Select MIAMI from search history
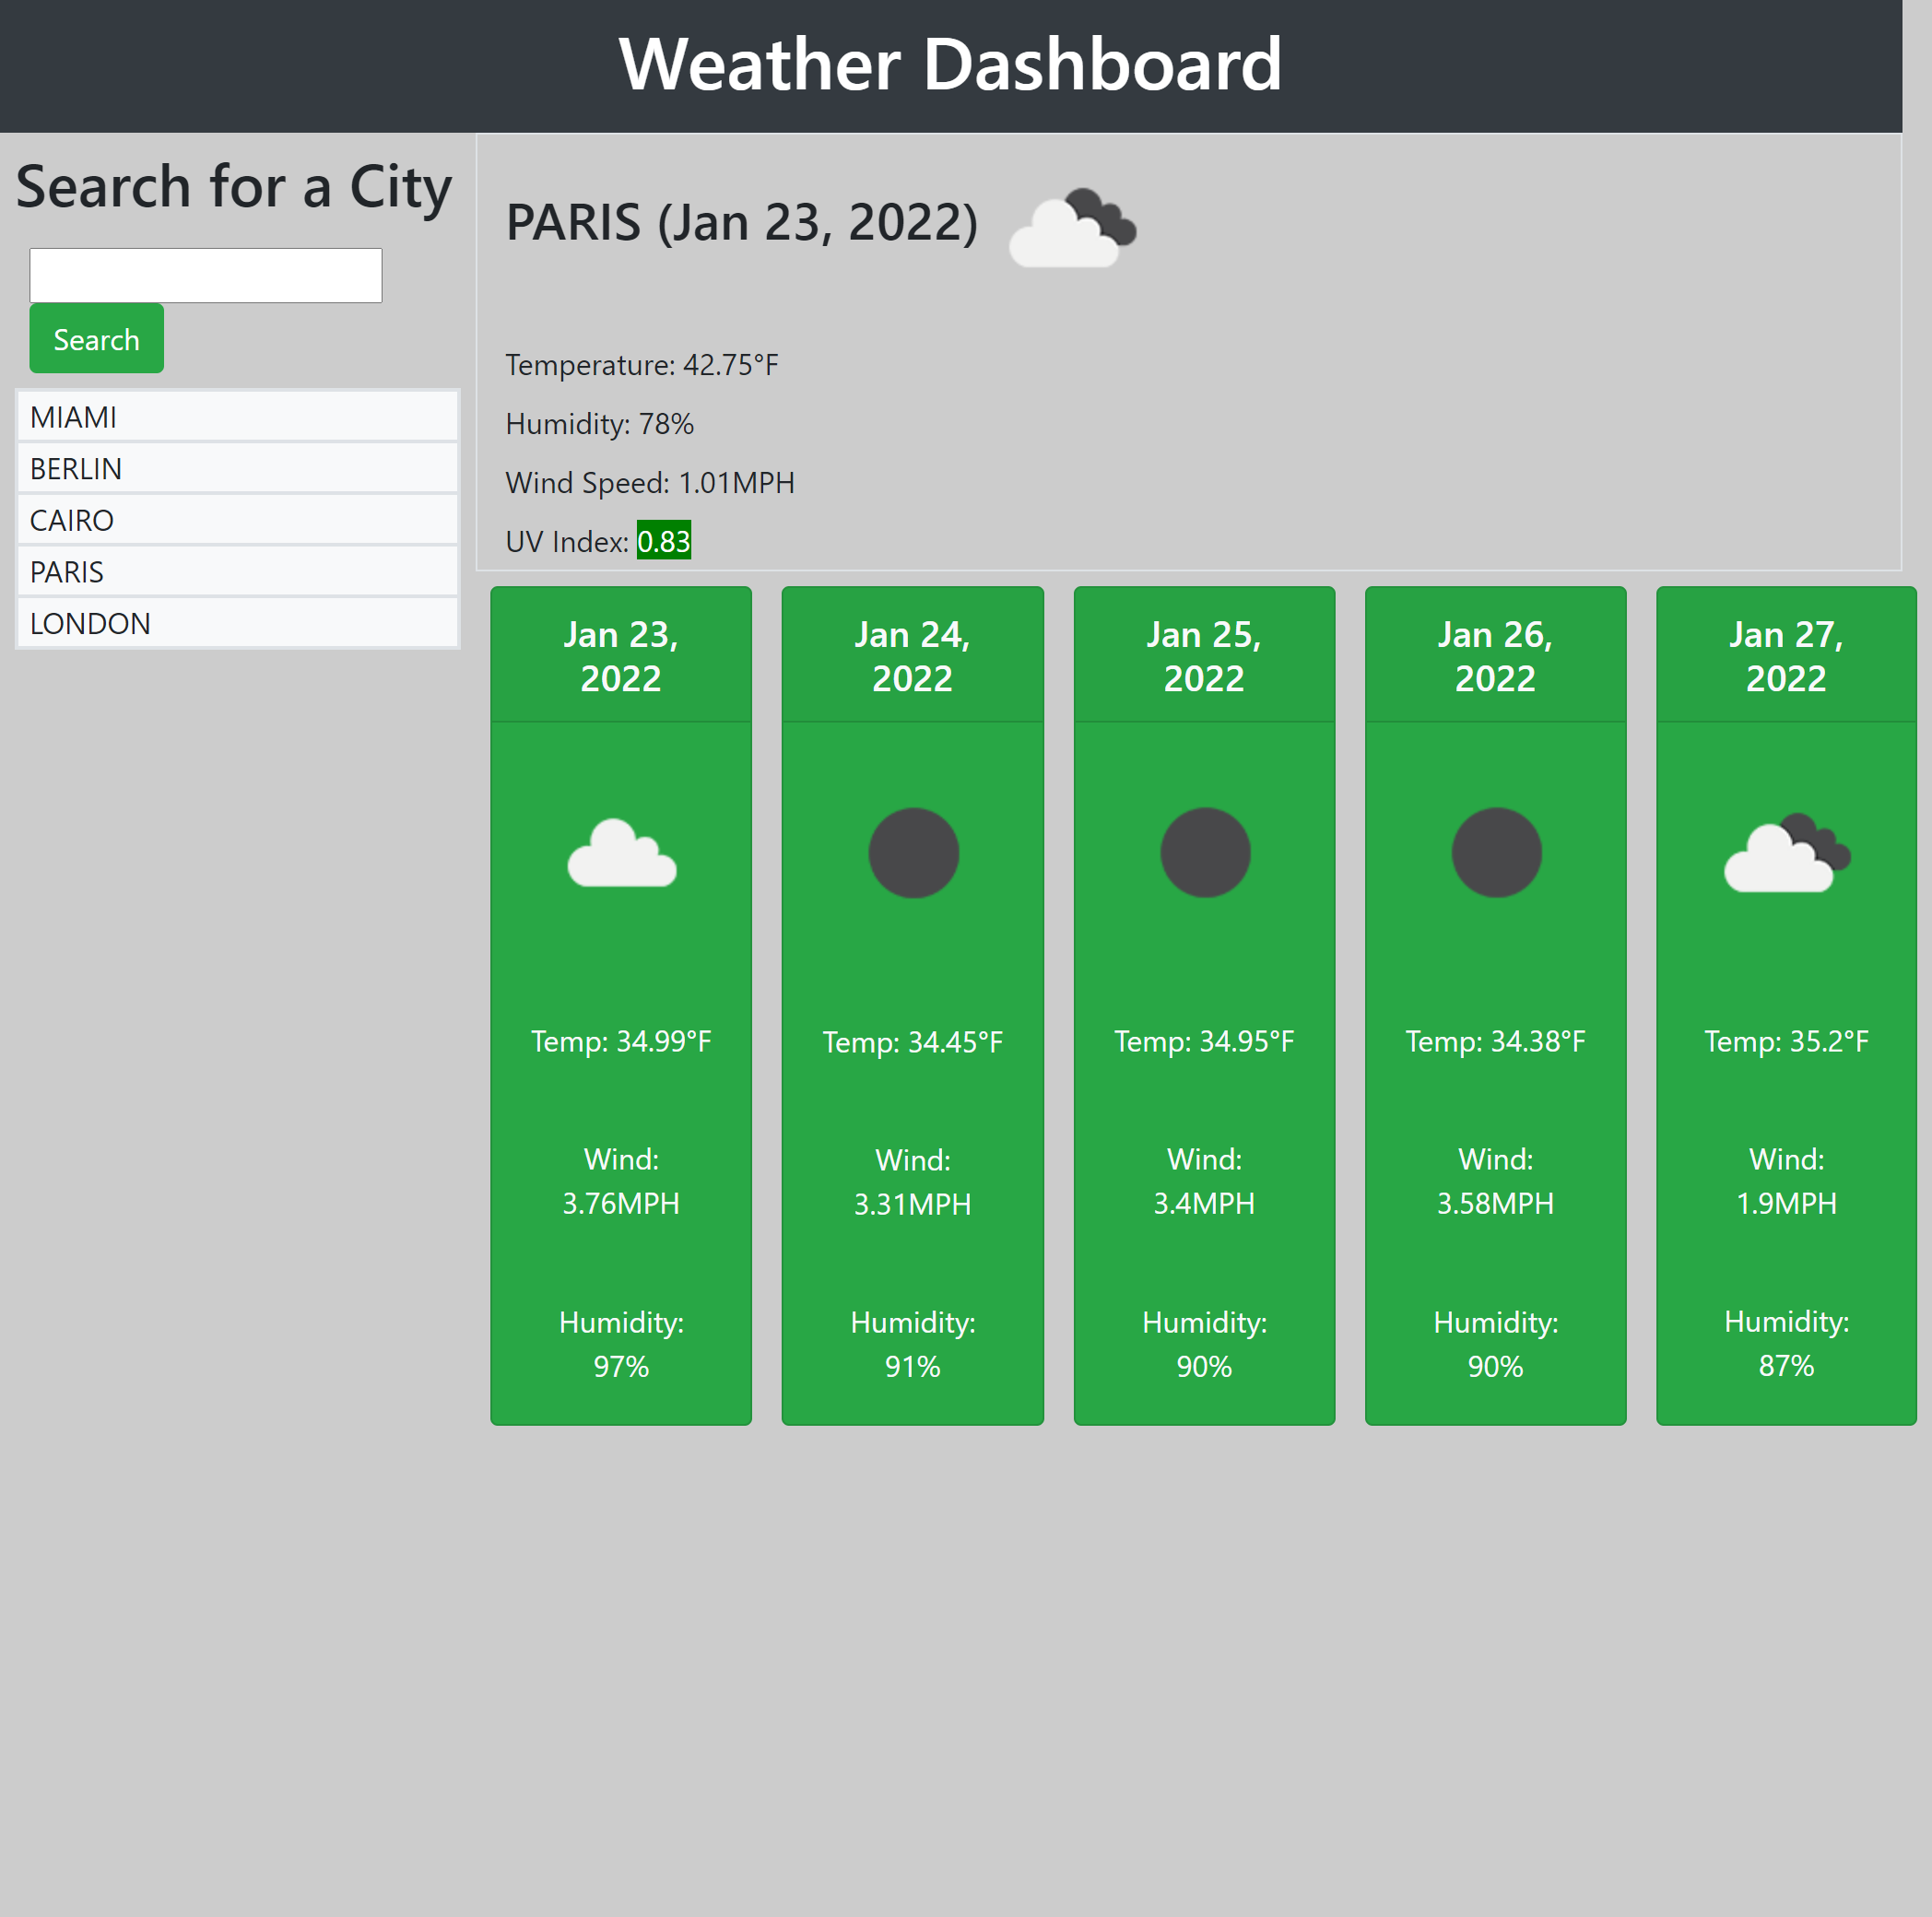This screenshot has width=1932, height=1917. click(237, 417)
